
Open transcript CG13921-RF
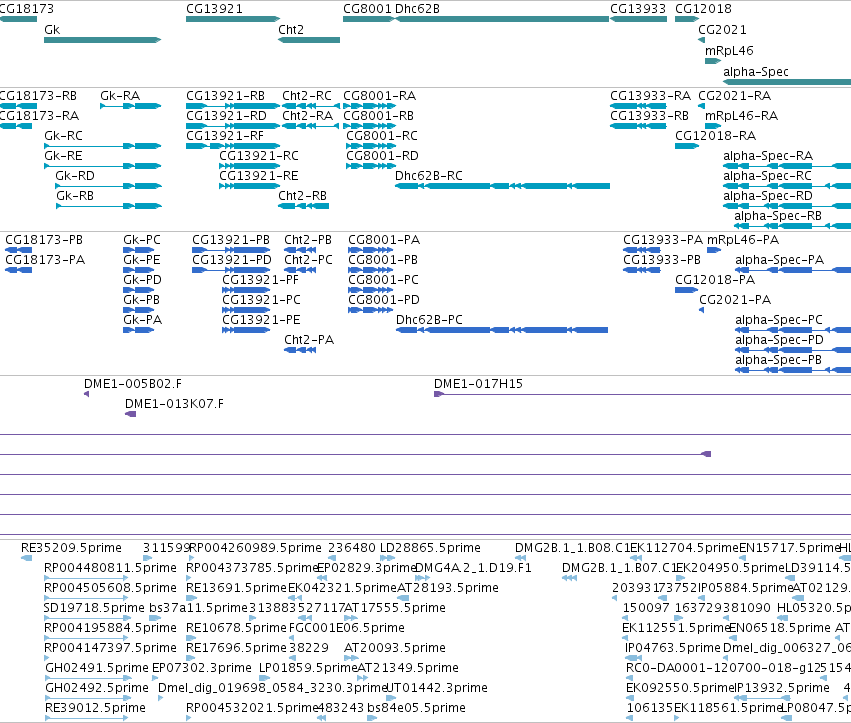pos(225,136)
